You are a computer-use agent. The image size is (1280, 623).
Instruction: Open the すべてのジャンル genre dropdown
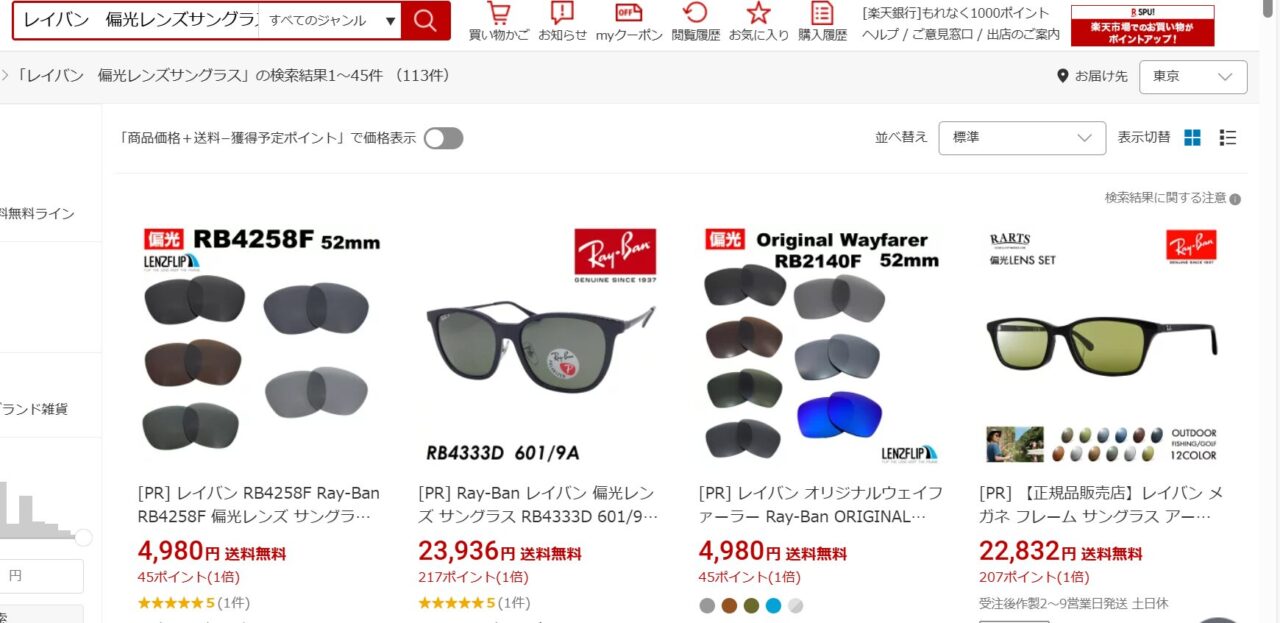click(331, 21)
